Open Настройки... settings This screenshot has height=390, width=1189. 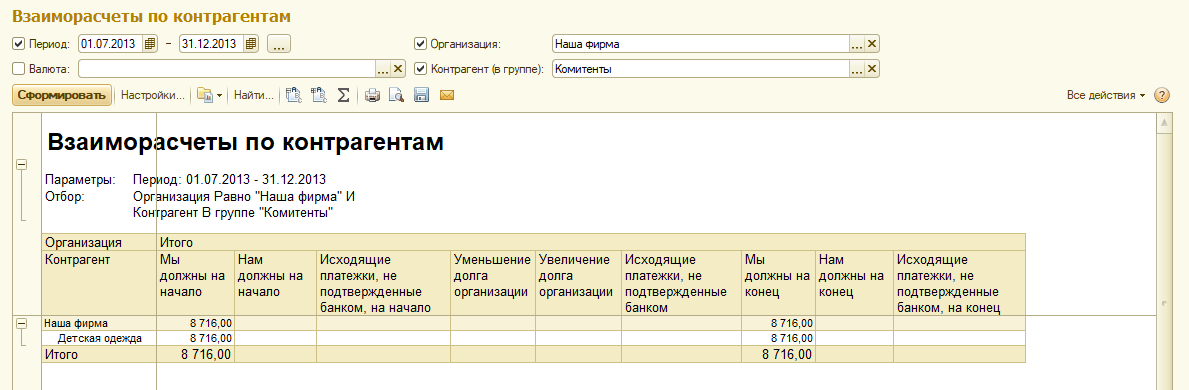[153, 96]
